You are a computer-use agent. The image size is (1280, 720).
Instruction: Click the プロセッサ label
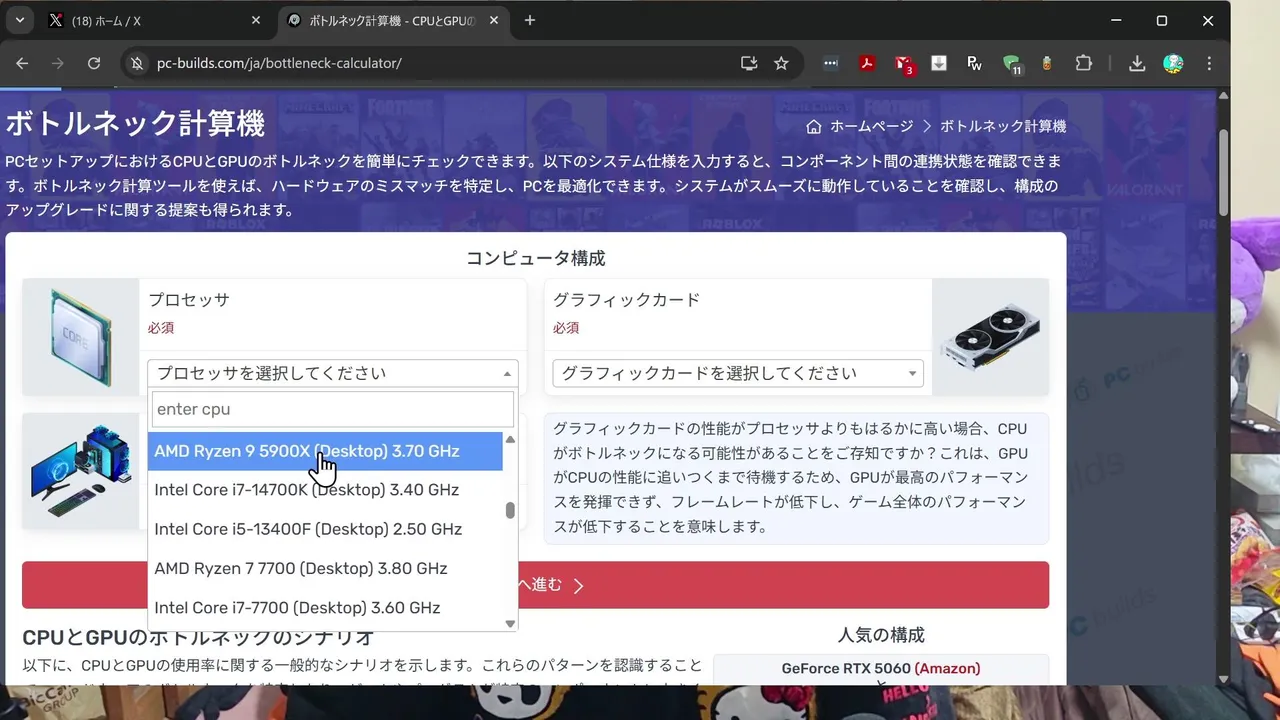click(189, 300)
